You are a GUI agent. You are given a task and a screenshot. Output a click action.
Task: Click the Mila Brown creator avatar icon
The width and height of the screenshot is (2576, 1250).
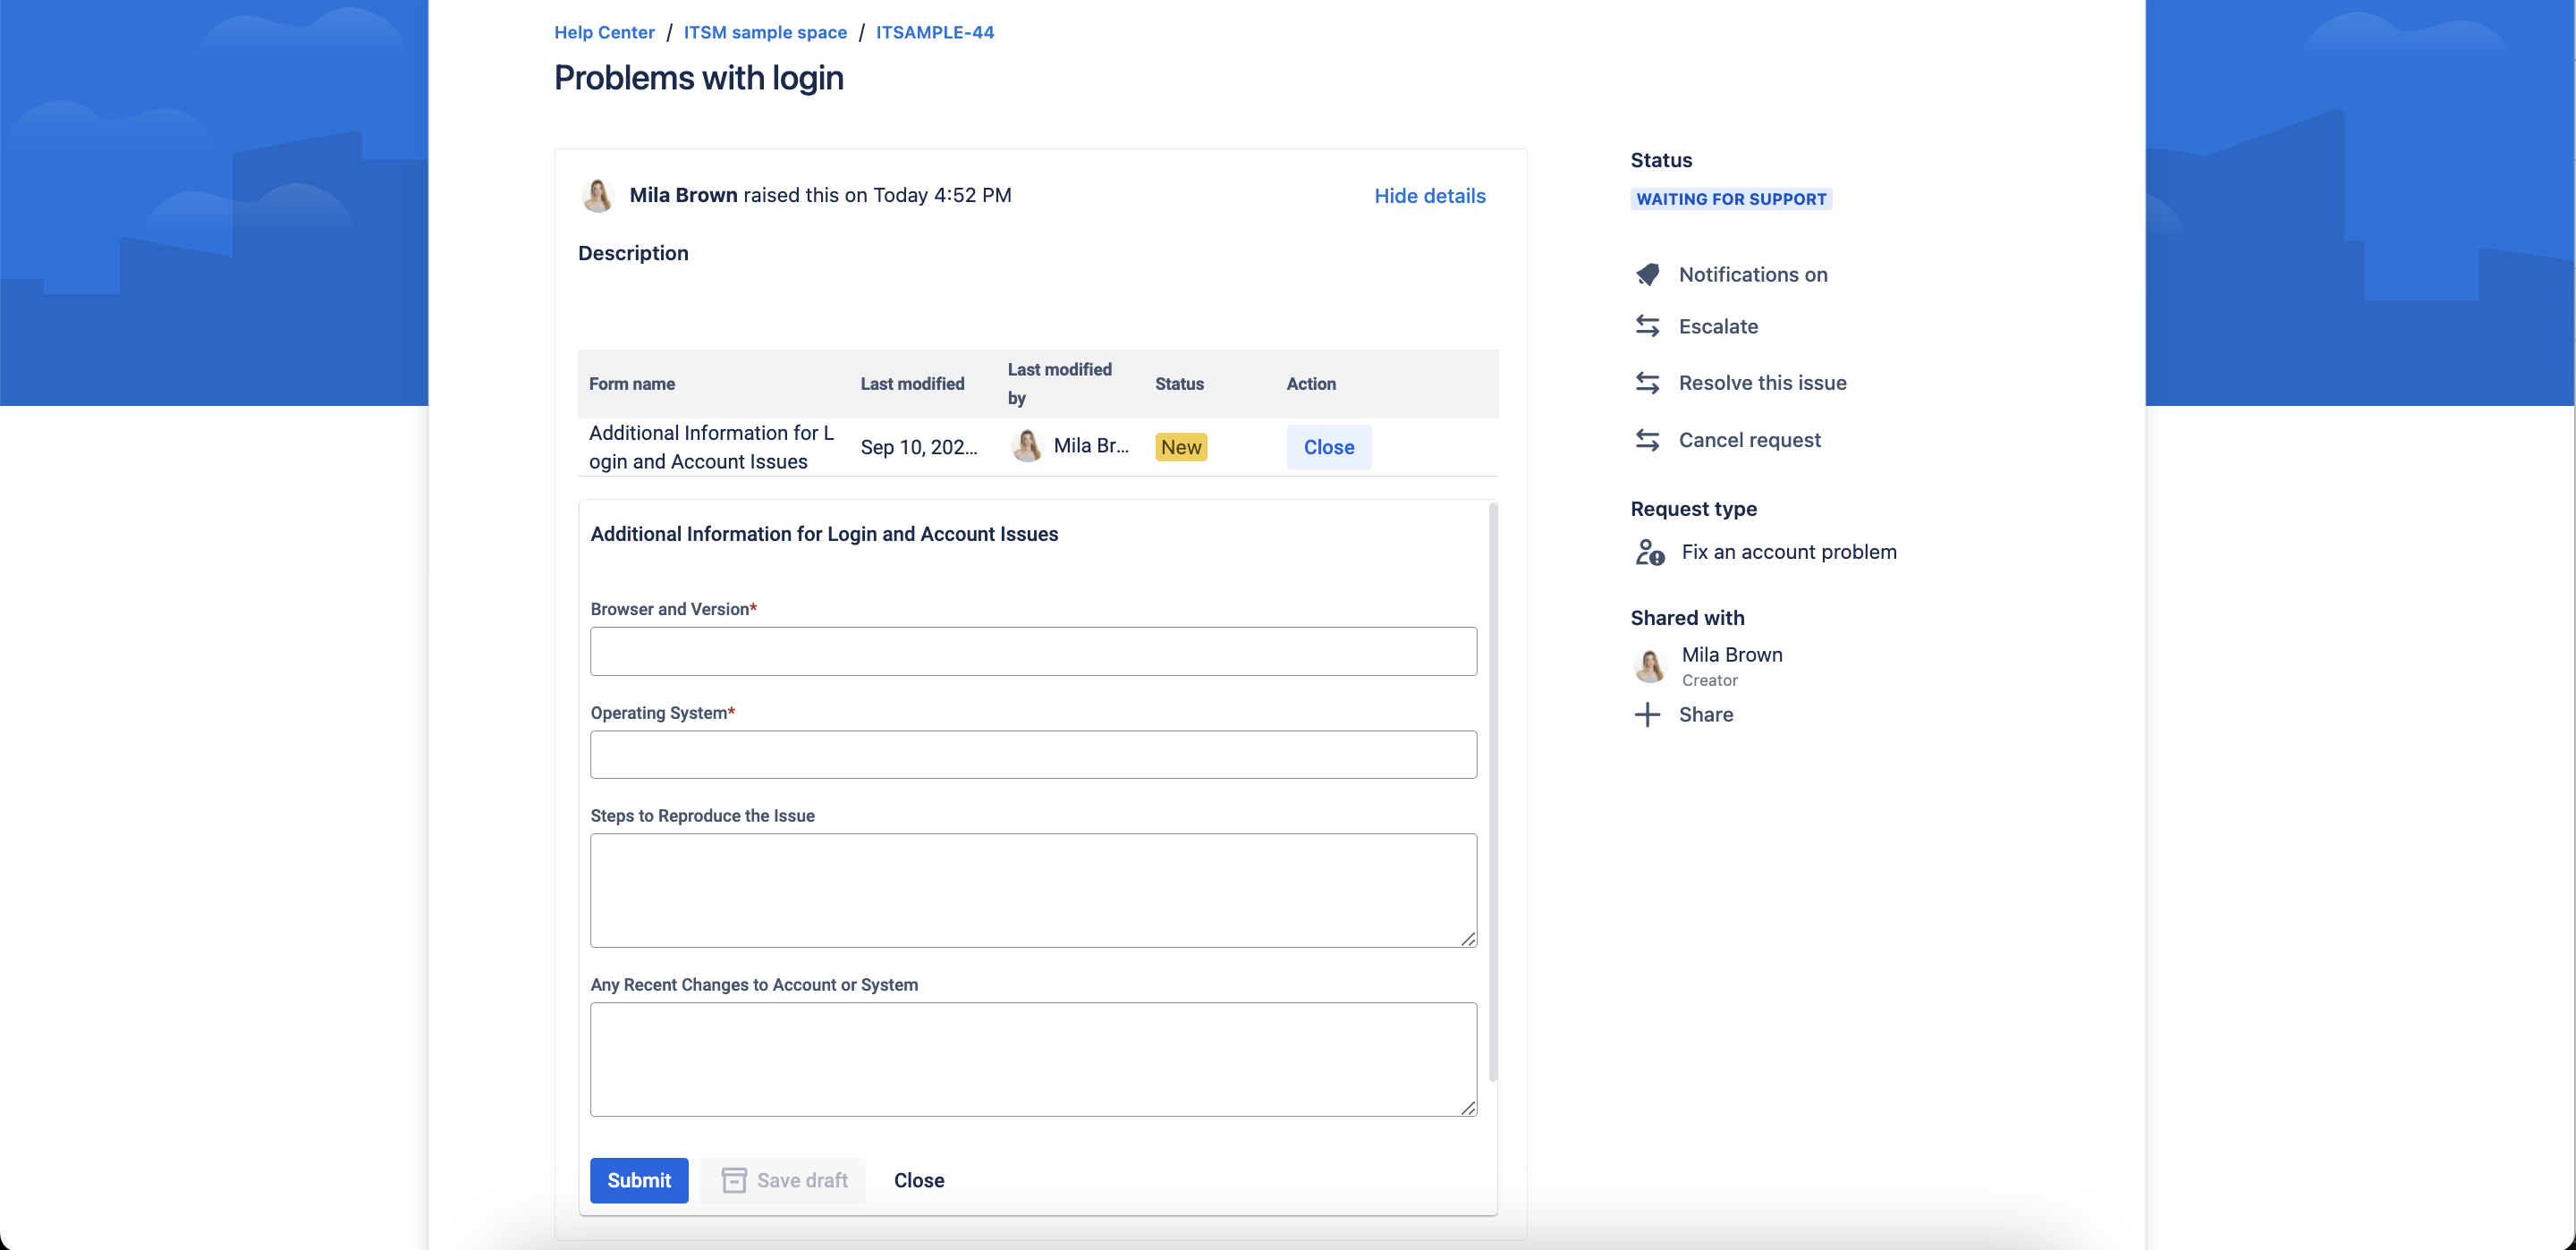coord(1648,663)
